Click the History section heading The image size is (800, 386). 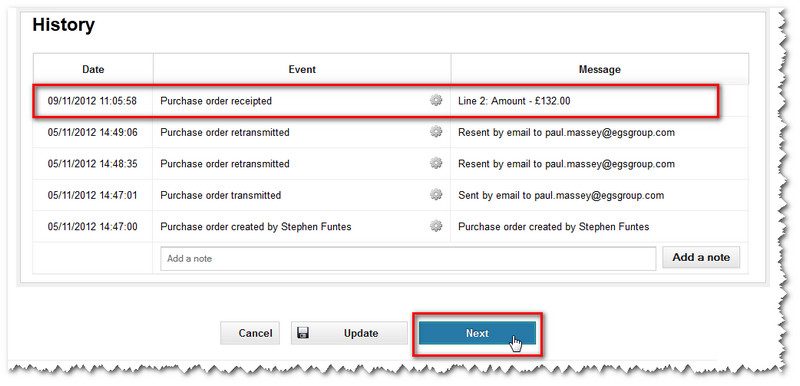pos(64,25)
